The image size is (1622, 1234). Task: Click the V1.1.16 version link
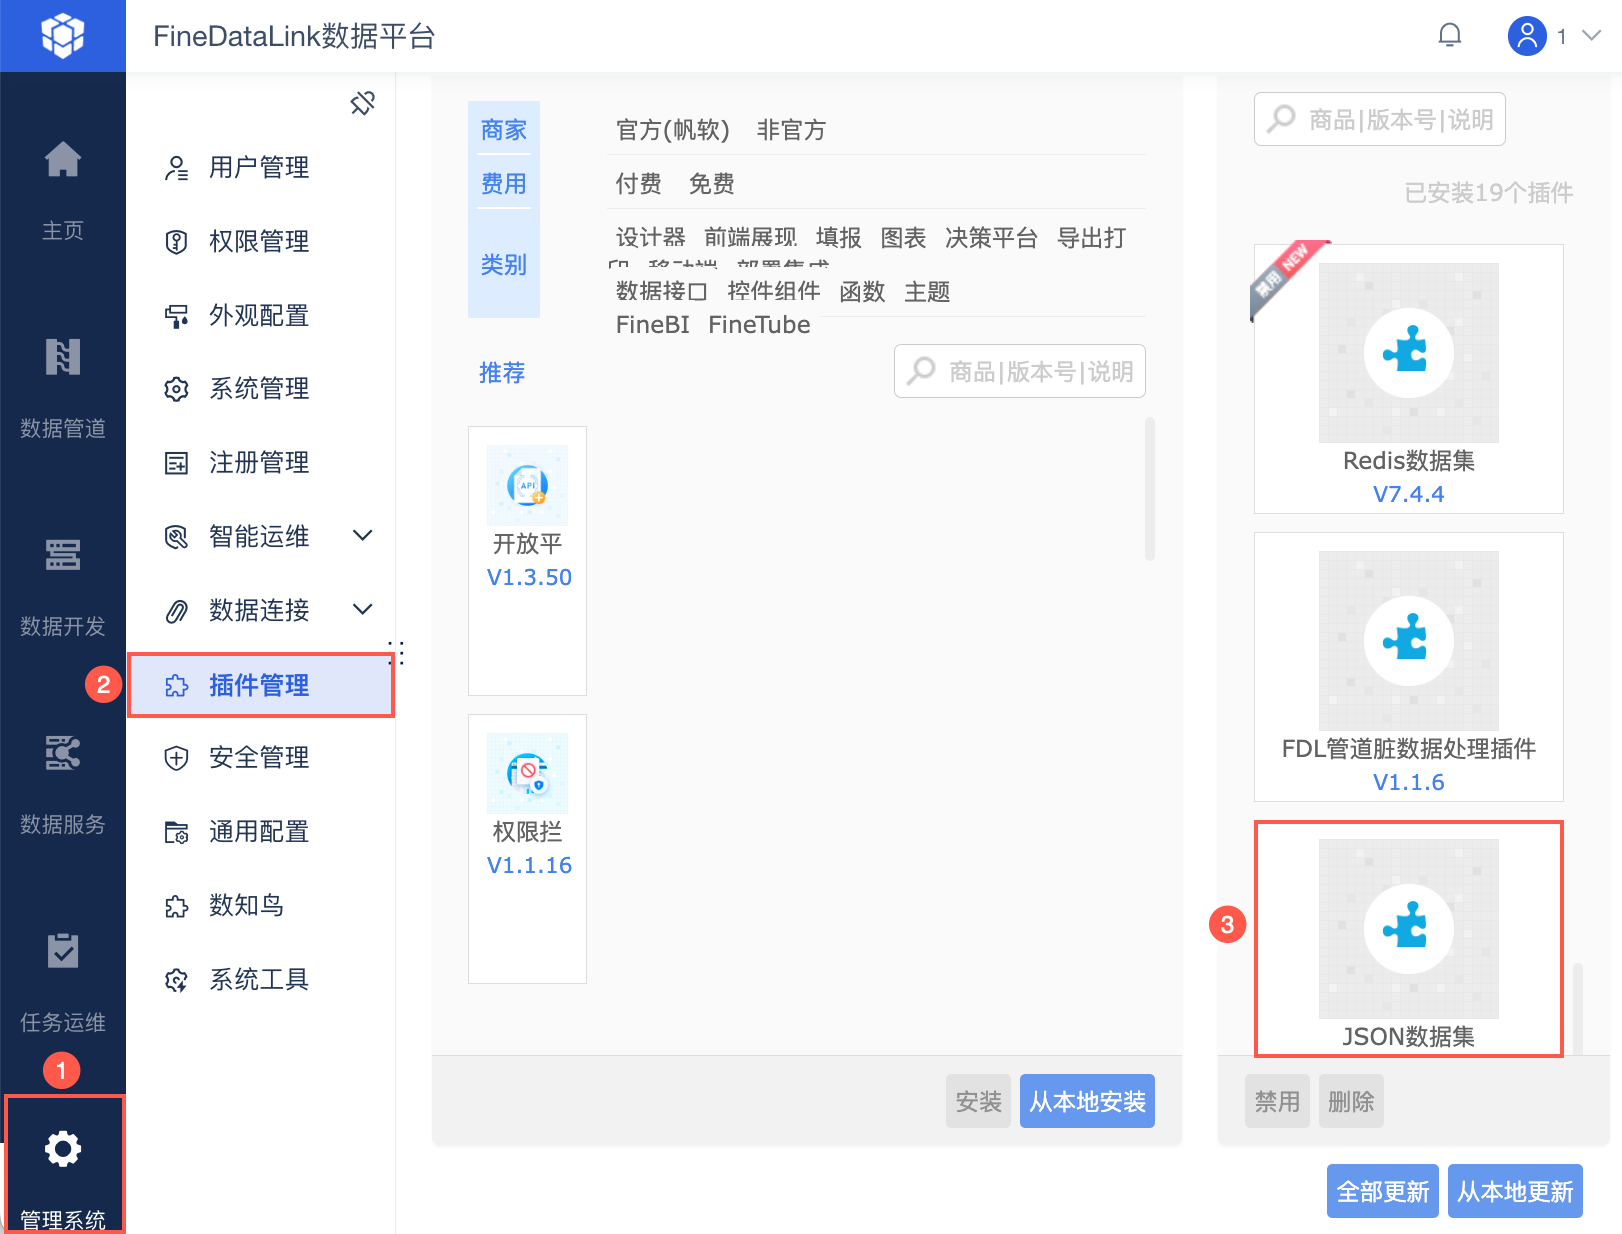(x=529, y=866)
